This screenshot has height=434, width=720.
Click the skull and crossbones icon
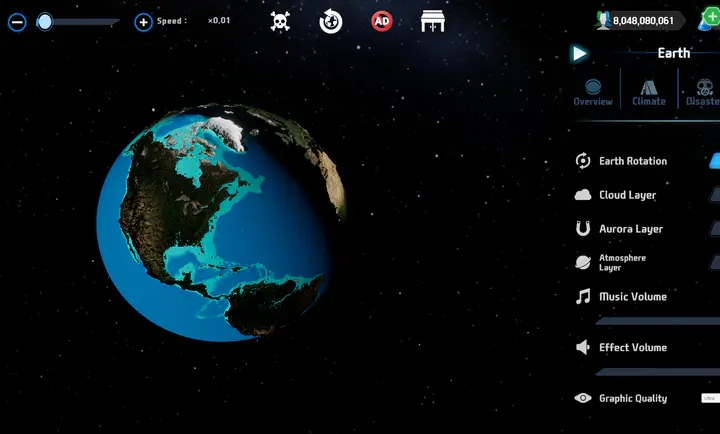pos(280,21)
